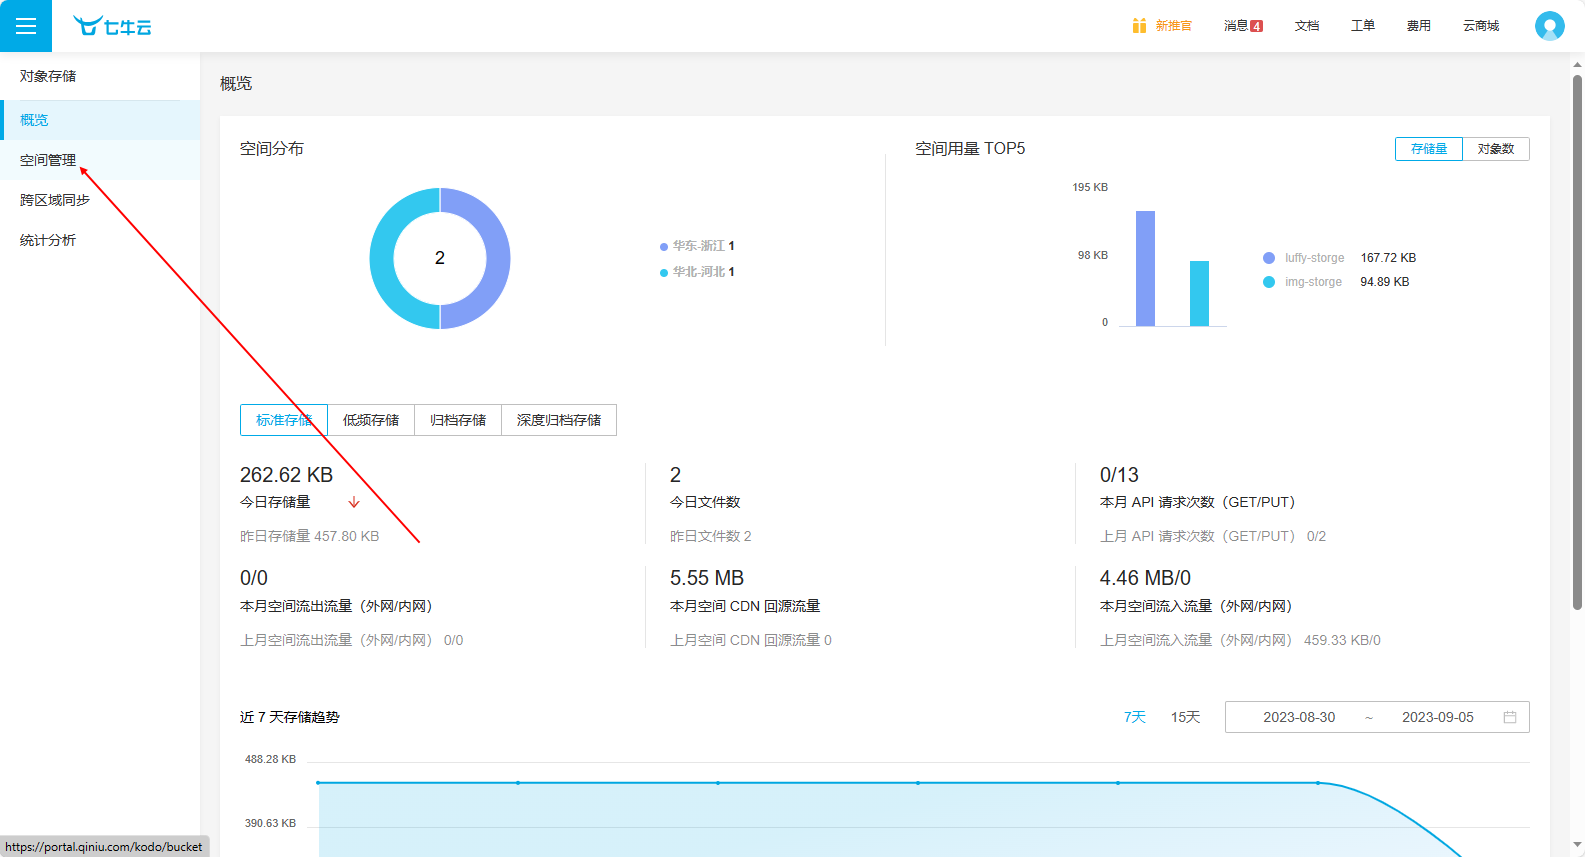This screenshot has height=857, width=1585.
Task: Open 文档 documentation link
Action: 1307,26
